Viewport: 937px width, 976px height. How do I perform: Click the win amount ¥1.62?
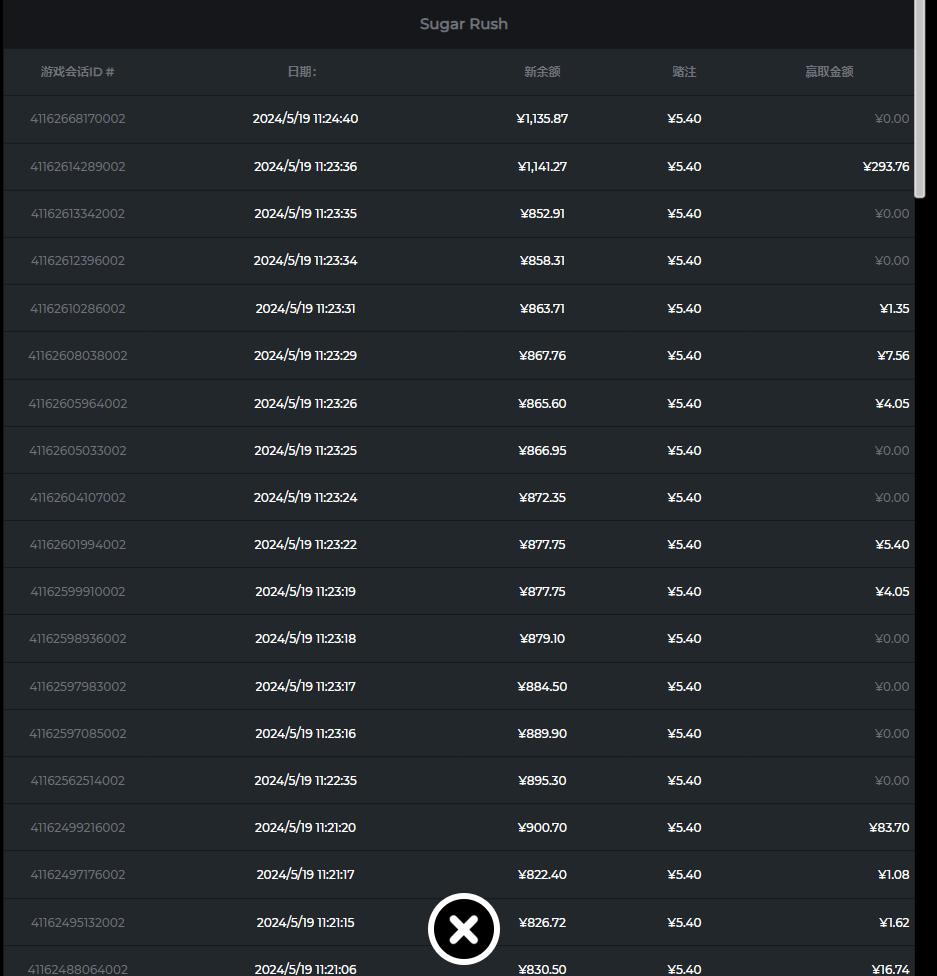click(894, 922)
